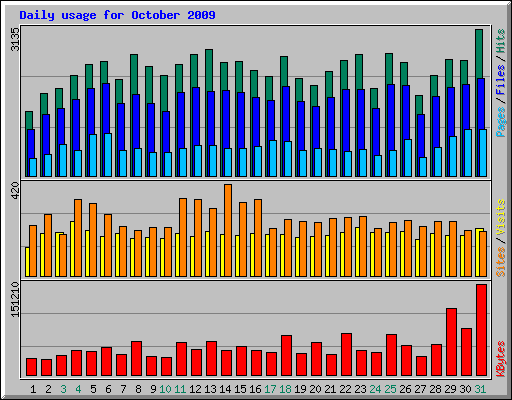
Task: Click the yellow Sites bar for day 23
Action: click(357, 252)
